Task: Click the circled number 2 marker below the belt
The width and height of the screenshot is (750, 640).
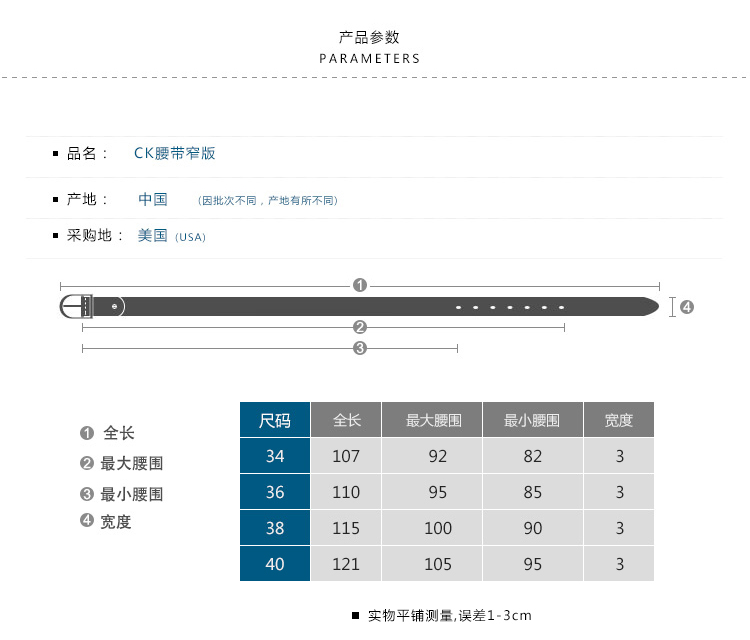Action: (360, 327)
